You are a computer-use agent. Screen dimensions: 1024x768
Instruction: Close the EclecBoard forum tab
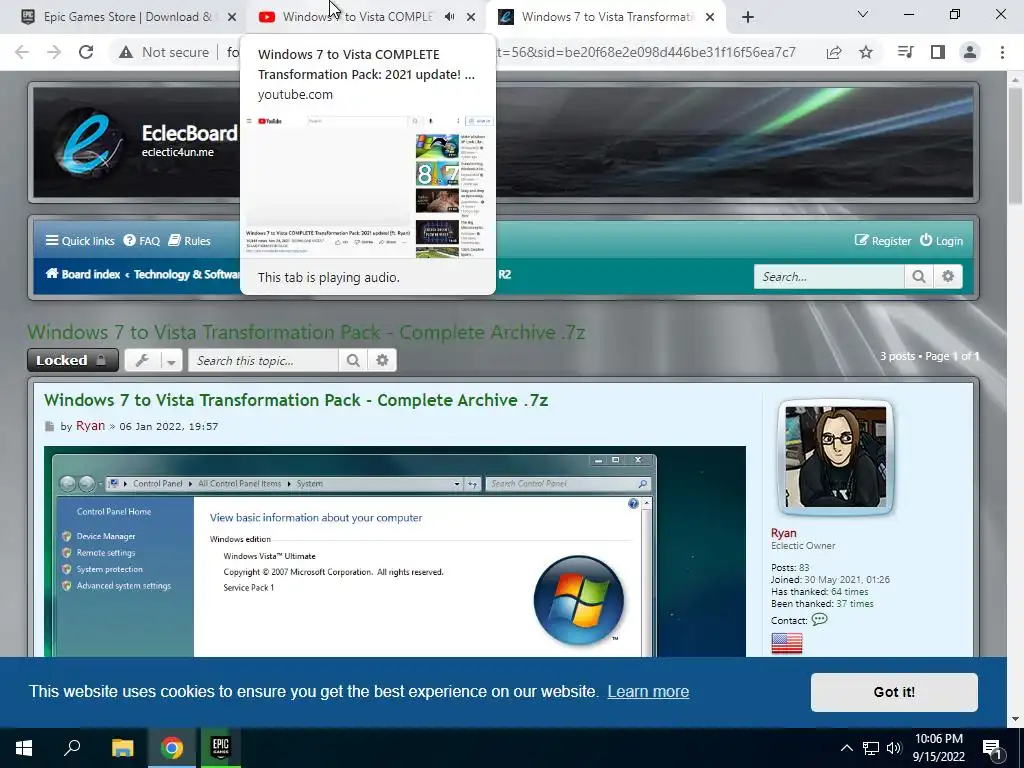(x=711, y=18)
